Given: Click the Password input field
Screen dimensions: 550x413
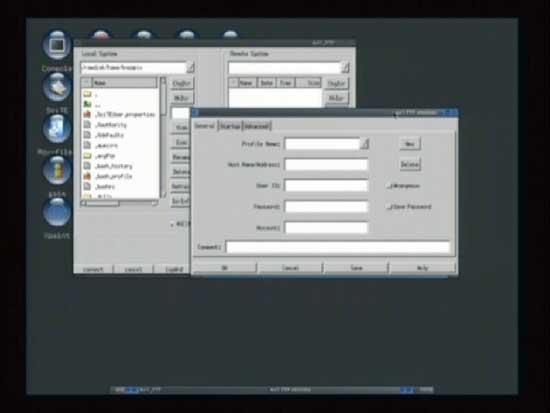Looking at the screenshot, I should pyautogui.click(x=327, y=207).
